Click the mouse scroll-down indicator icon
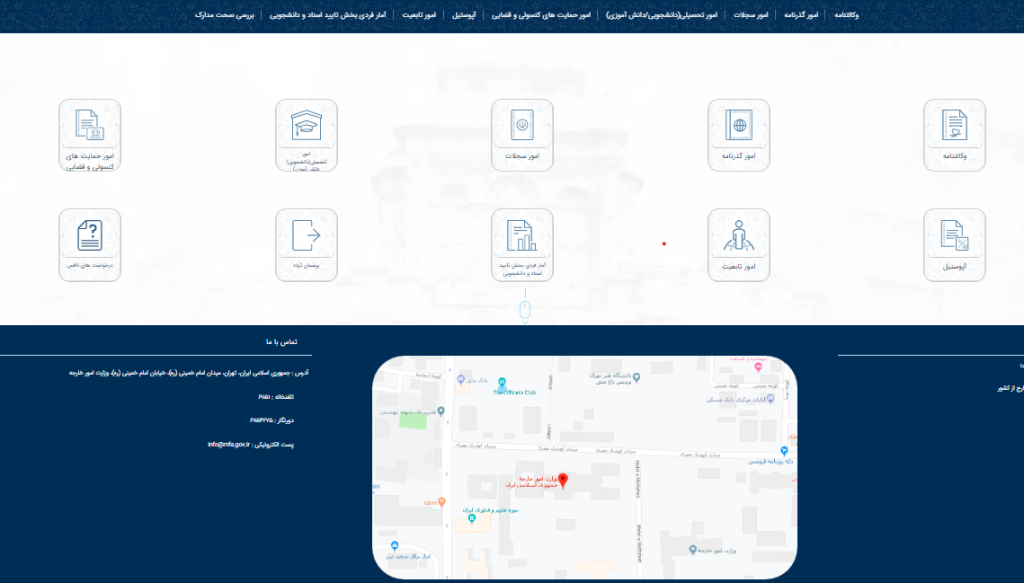 coord(524,311)
